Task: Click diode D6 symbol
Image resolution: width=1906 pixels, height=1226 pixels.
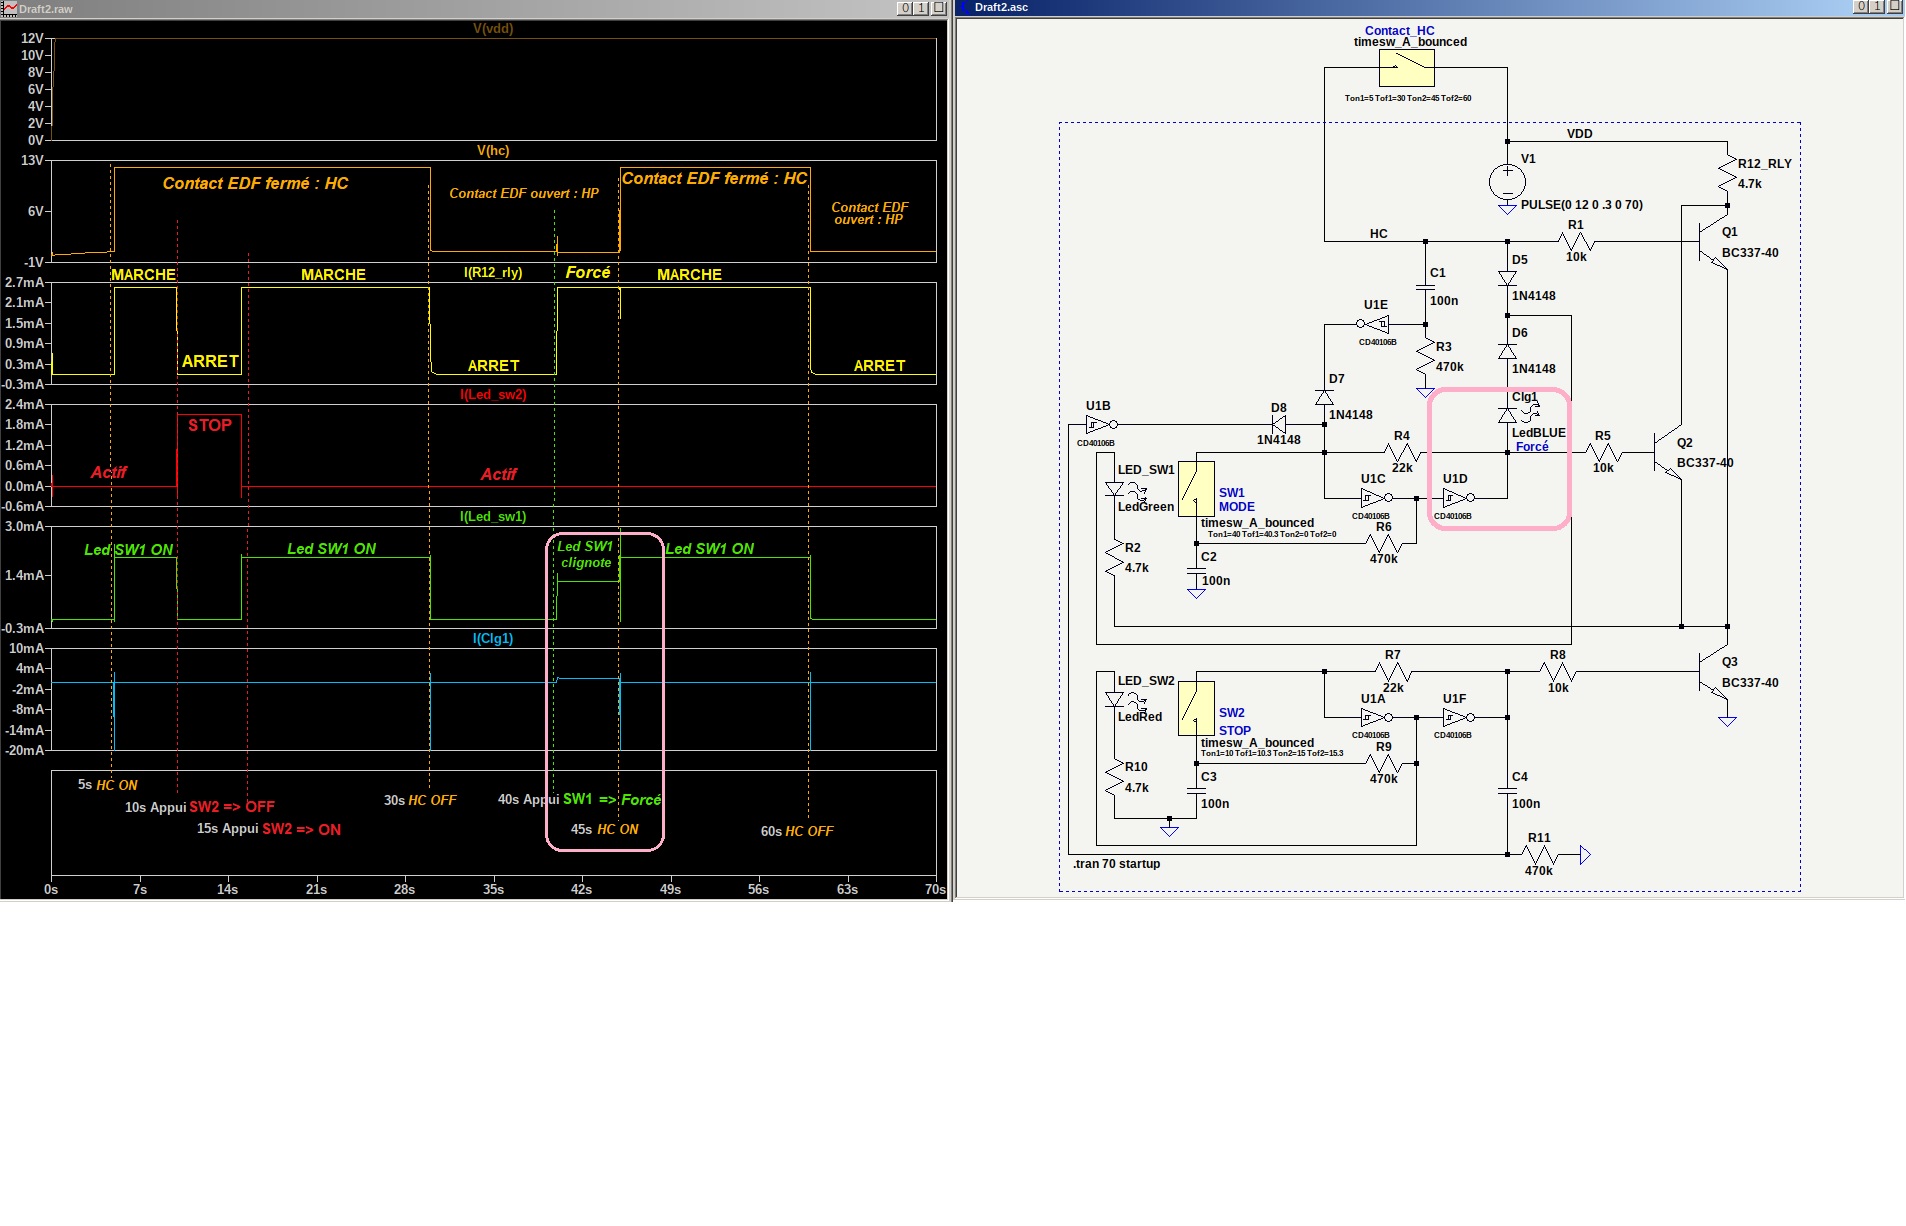Action: tap(1507, 351)
